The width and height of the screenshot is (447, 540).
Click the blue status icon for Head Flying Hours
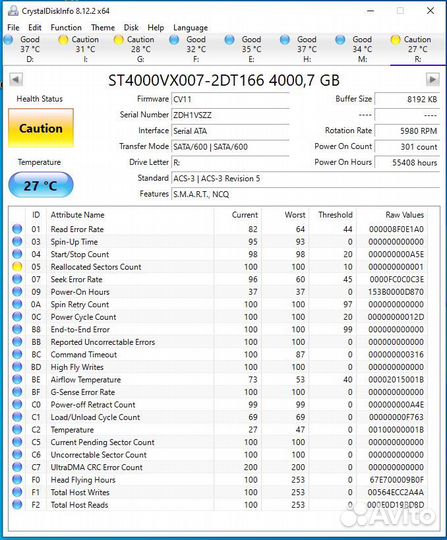click(17, 479)
